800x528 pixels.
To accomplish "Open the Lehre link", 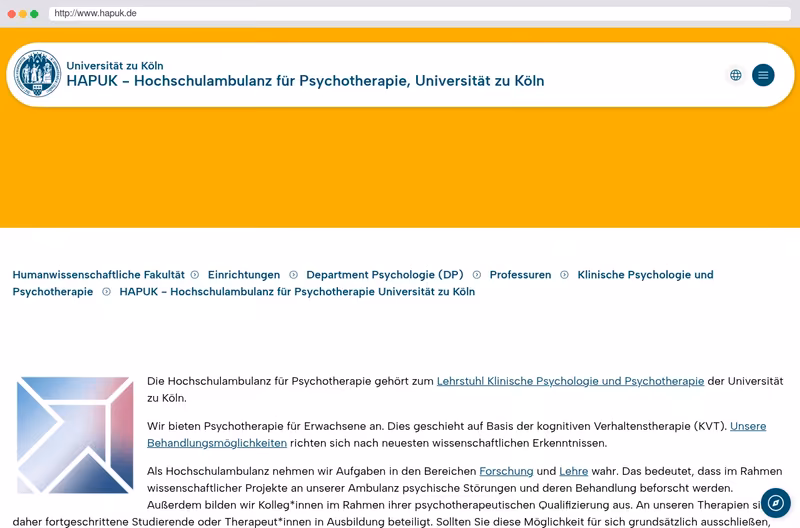I will click(x=573, y=471).
